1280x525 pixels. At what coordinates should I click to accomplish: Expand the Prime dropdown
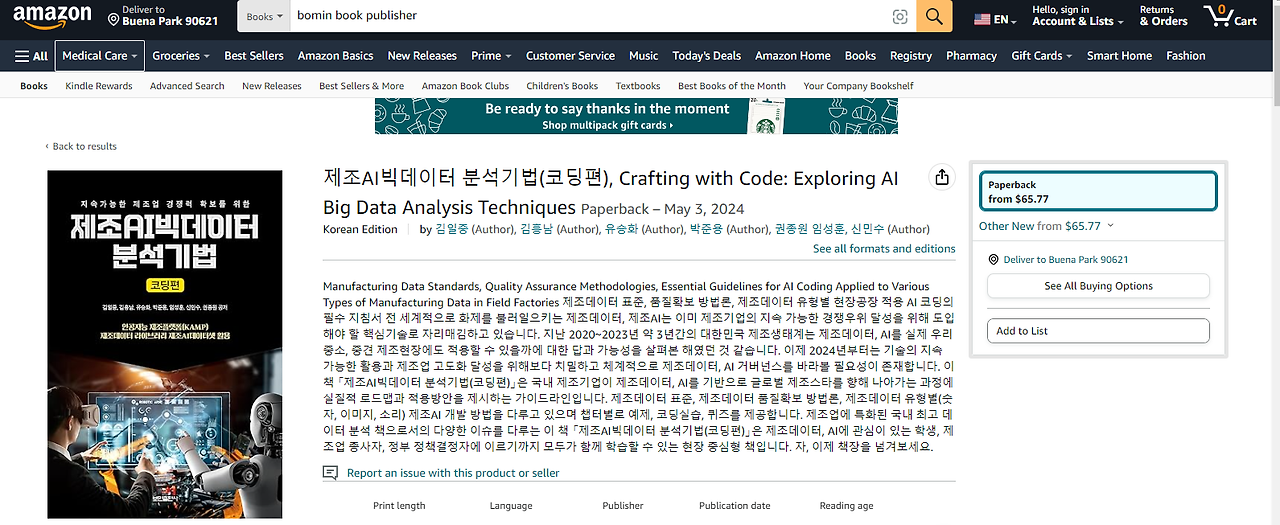point(490,56)
